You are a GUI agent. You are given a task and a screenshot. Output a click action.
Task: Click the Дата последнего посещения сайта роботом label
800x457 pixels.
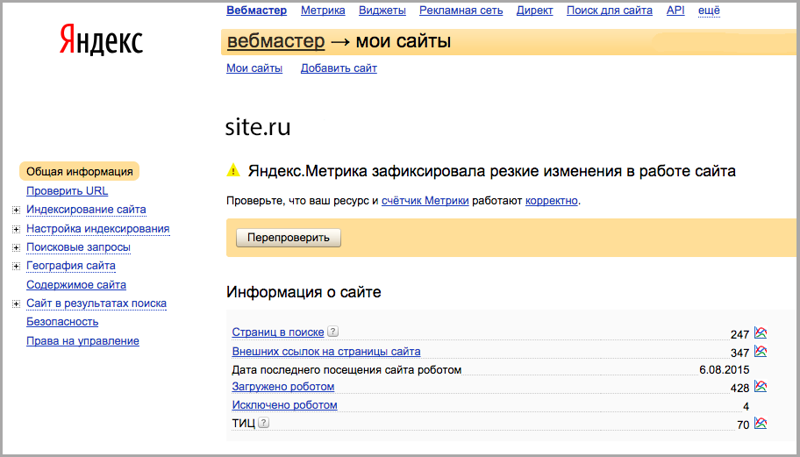point(346,370)
